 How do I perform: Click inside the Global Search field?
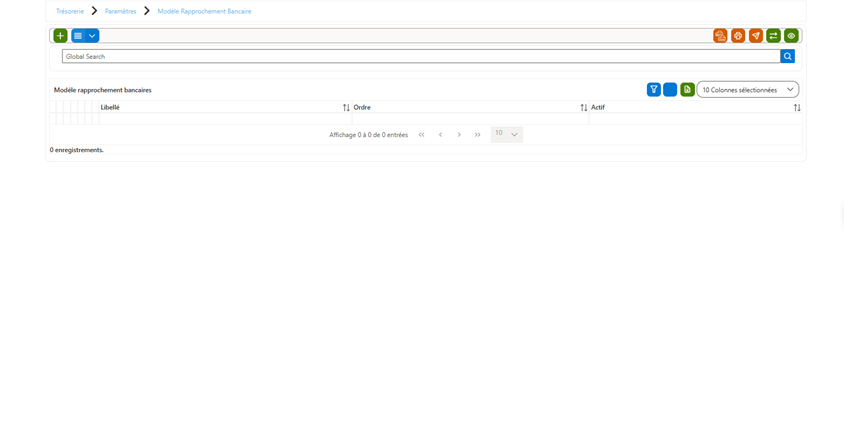coord(421,56)
